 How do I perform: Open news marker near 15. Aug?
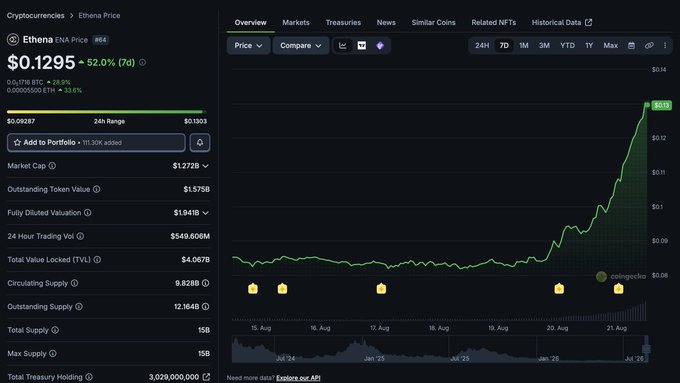pyautogui.click(x=253, y=288)
